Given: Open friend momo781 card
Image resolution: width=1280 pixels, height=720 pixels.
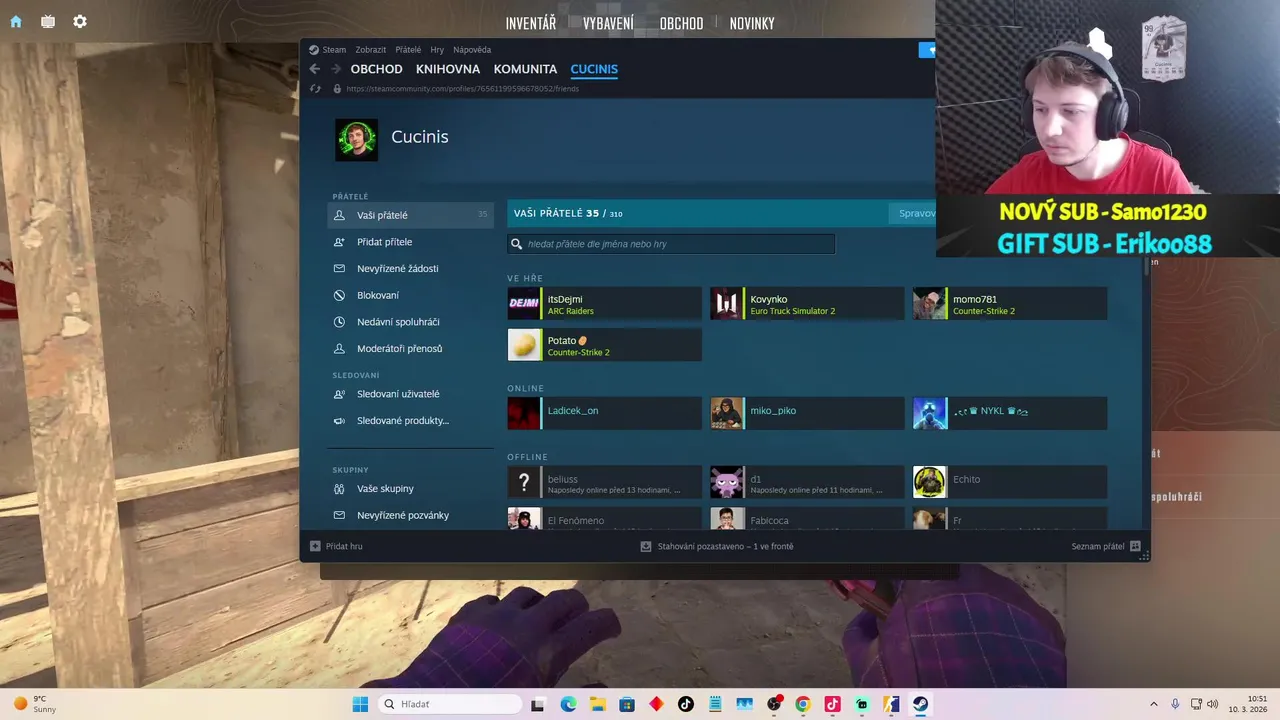Looking at the screenshot, I should (1010, 304).
